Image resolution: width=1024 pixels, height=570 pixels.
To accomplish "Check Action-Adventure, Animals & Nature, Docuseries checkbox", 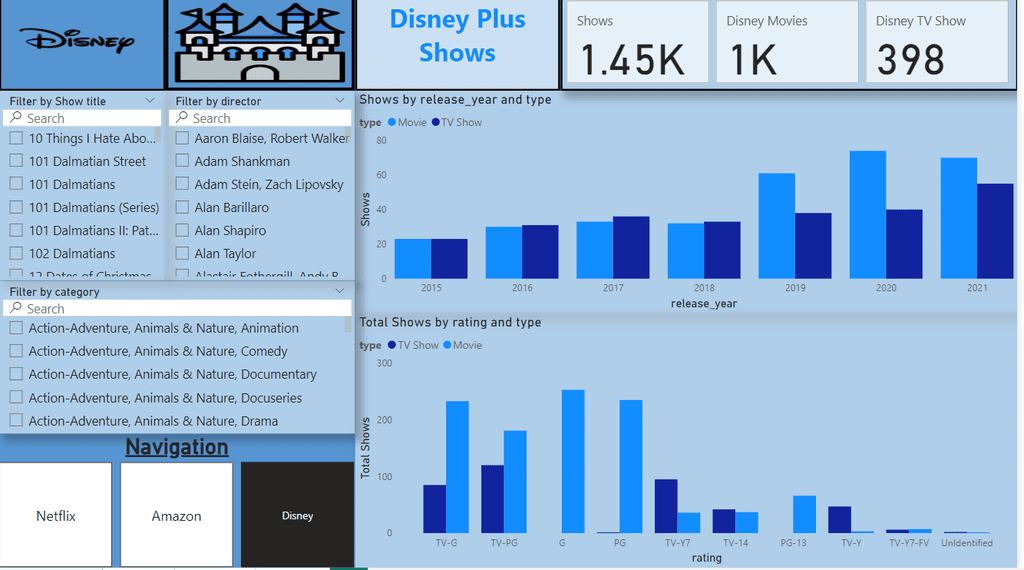I will [16, 397].
